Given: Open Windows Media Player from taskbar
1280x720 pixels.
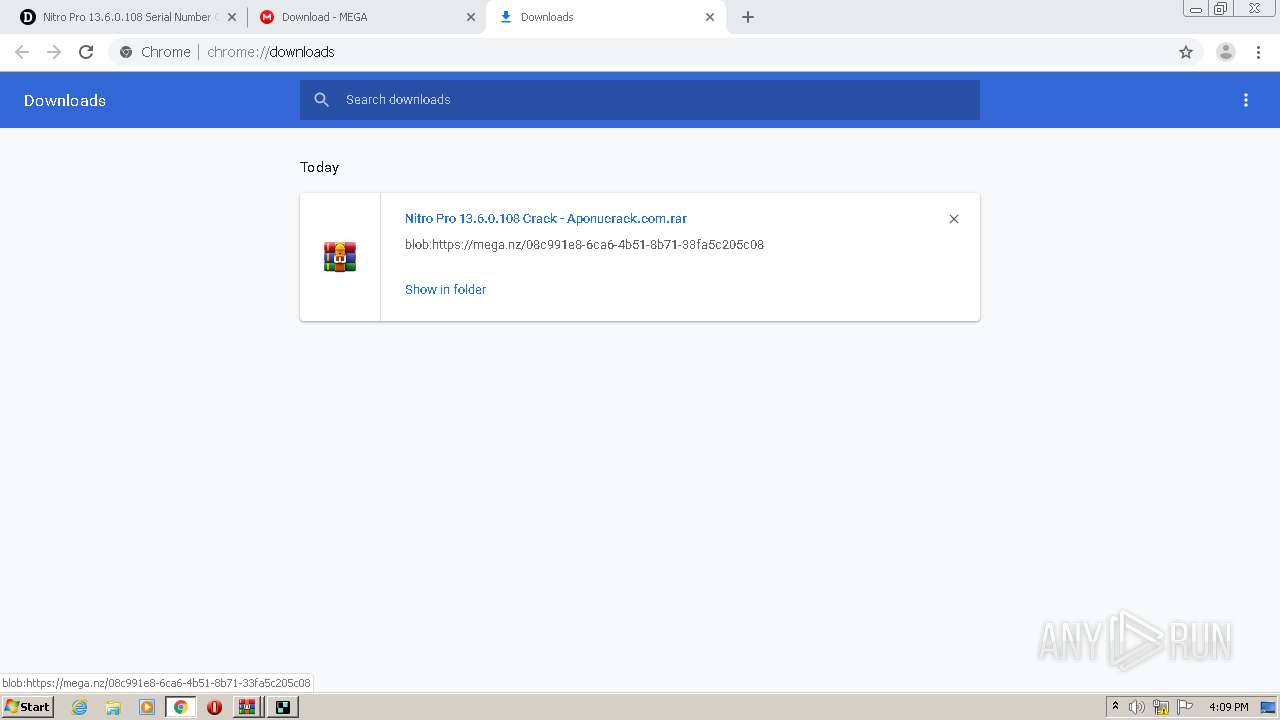Looking at the screenshot, I should coord(147,707).
